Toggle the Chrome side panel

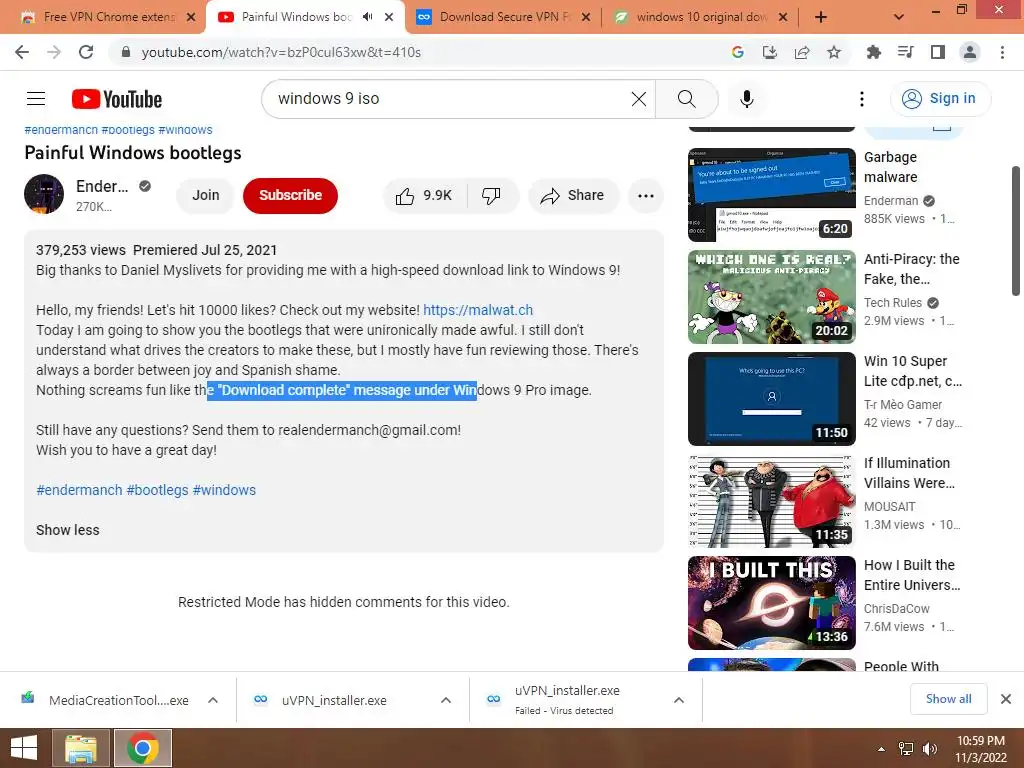click(937, 52)
